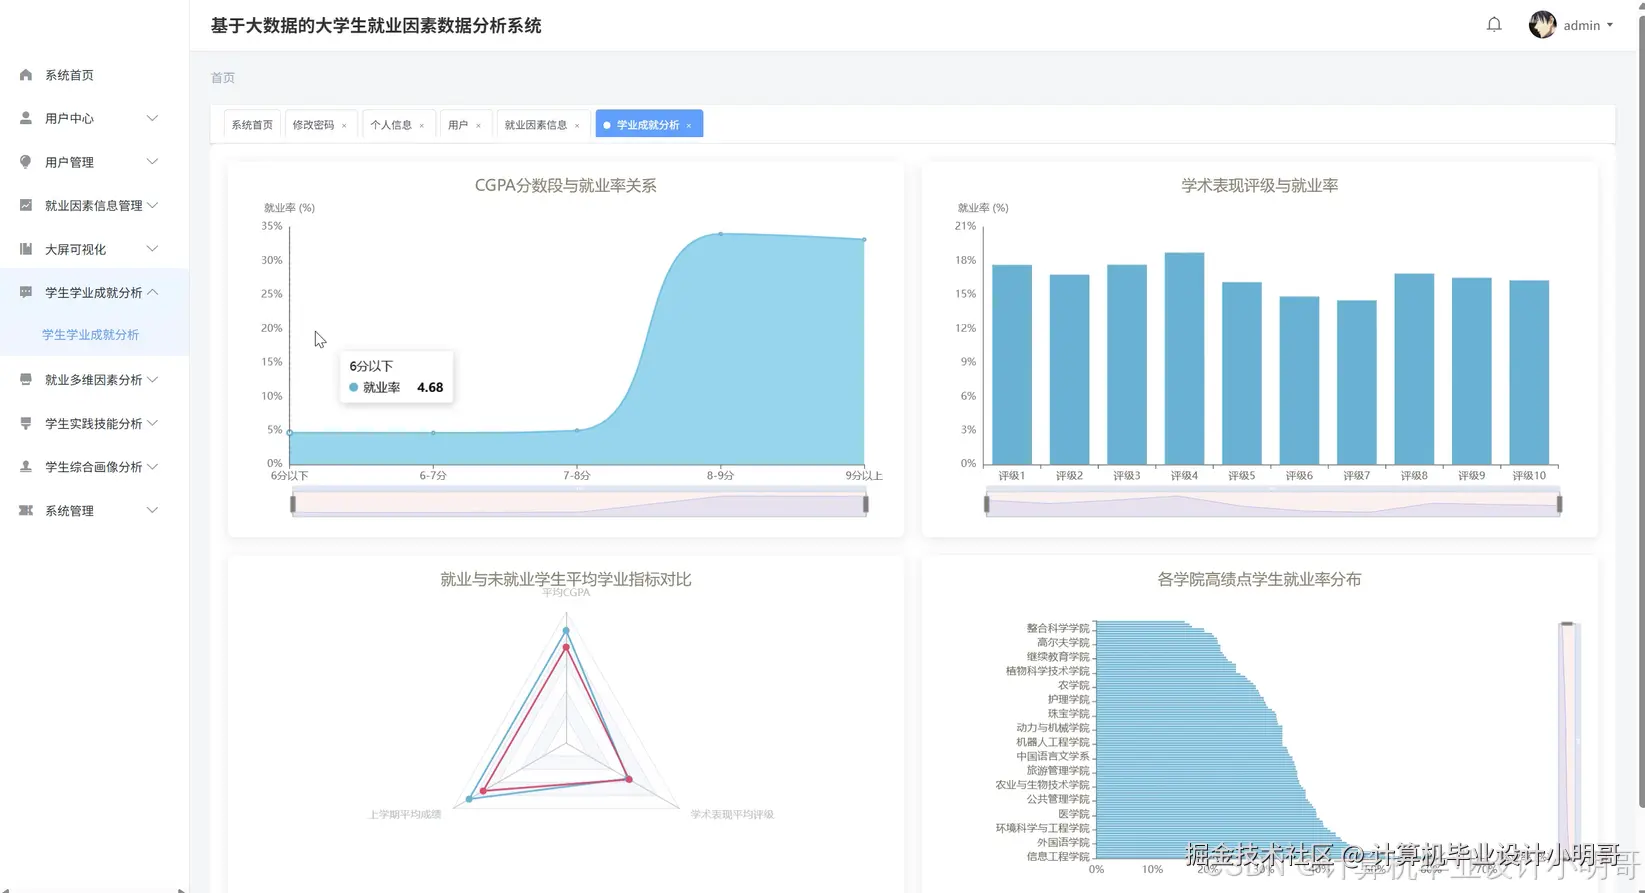Close the 用户 tab

[478, 126]
